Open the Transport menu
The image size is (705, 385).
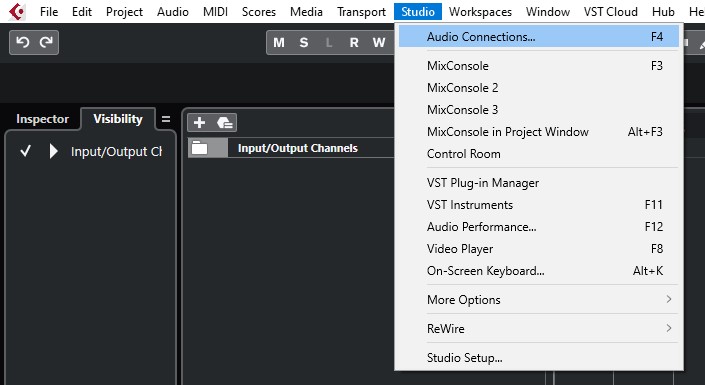coord(361,12)
